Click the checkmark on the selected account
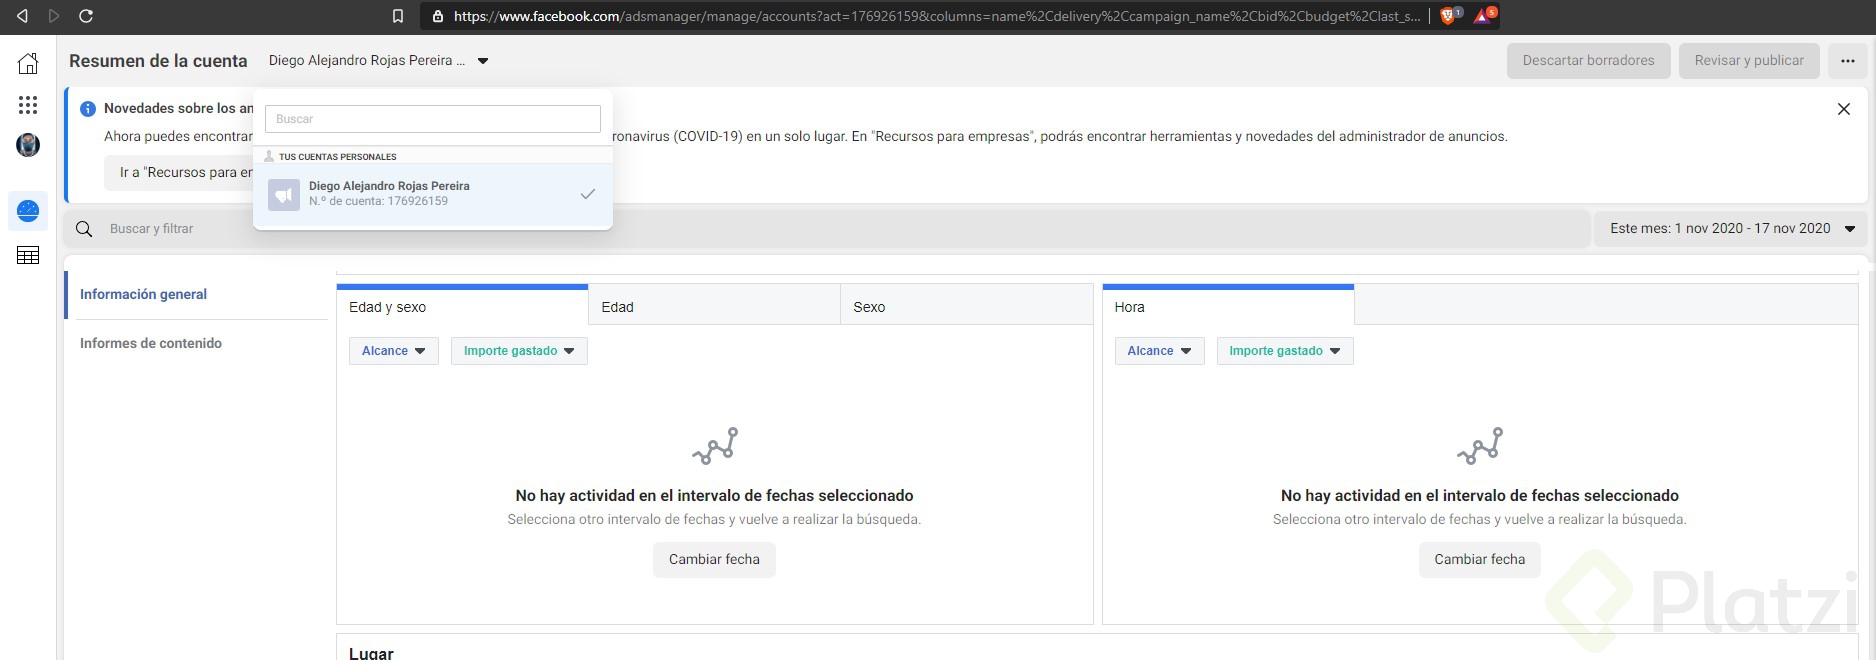The image size is (1876, 660). pyautogui.click(x=588, y=194)
